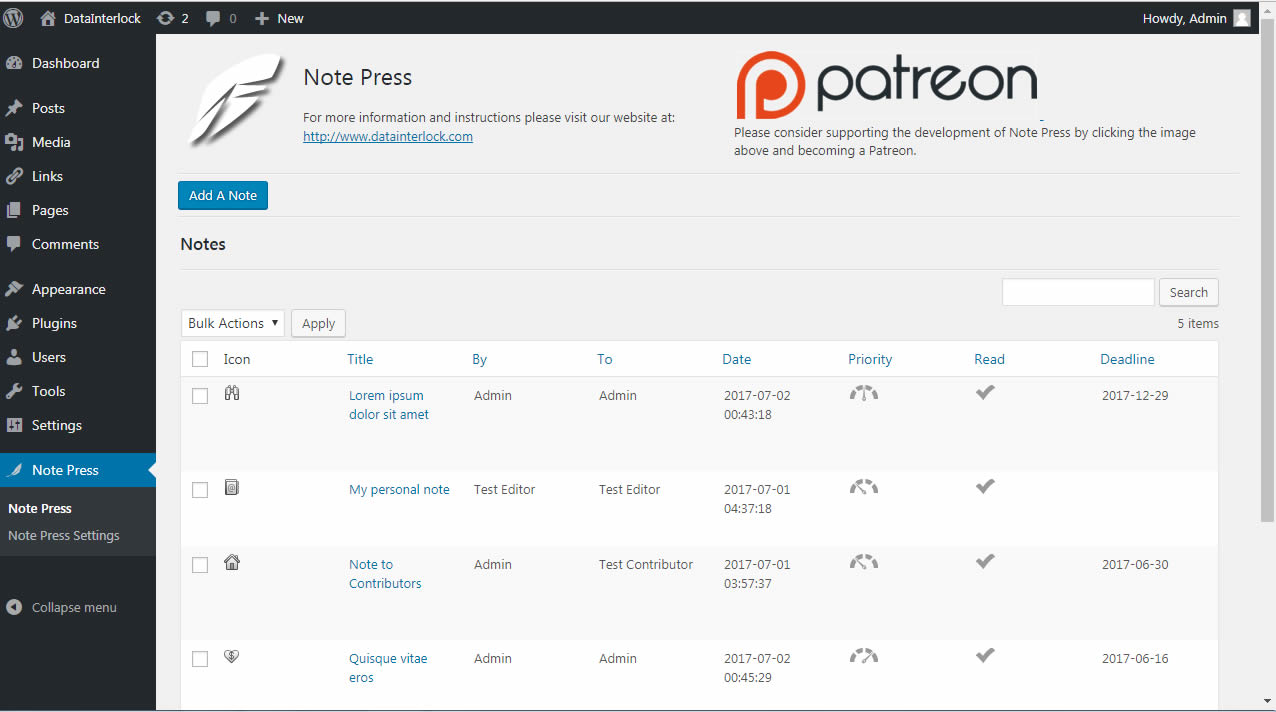Screen dimensions: 1276x712
Task: Click read checkmark on Lorem ipsum row
Action: point(985,392)
